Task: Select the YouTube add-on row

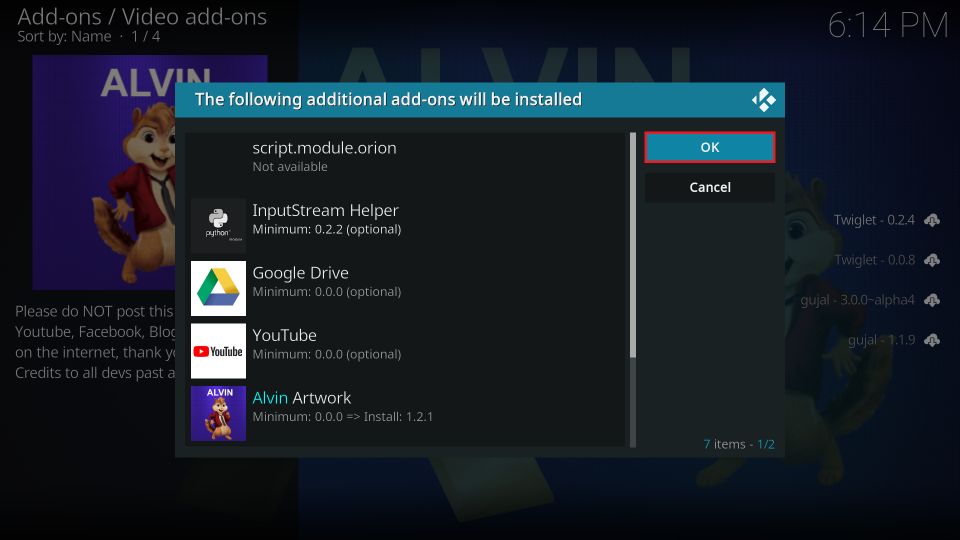Action: pos(407,351)
